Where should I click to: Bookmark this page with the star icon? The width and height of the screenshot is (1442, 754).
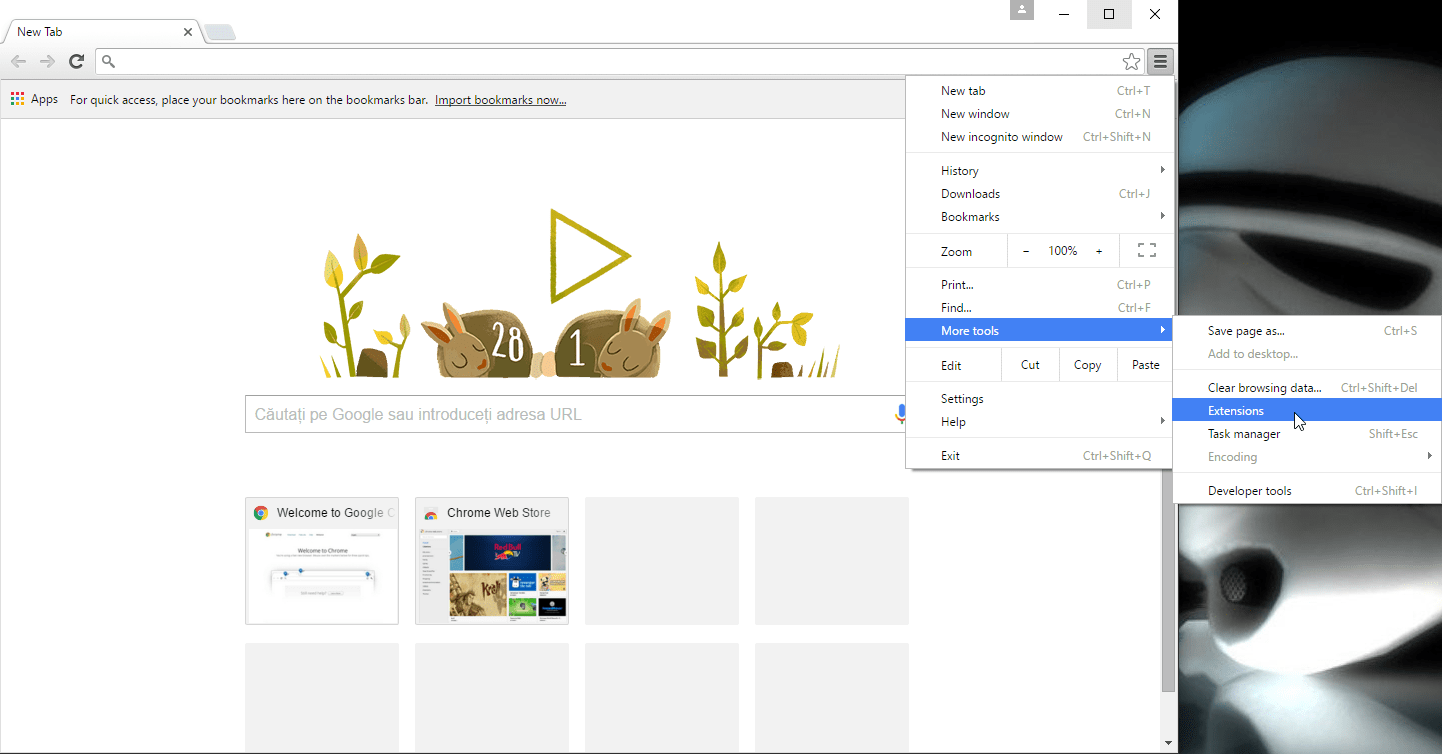[x=1131, y=62]
